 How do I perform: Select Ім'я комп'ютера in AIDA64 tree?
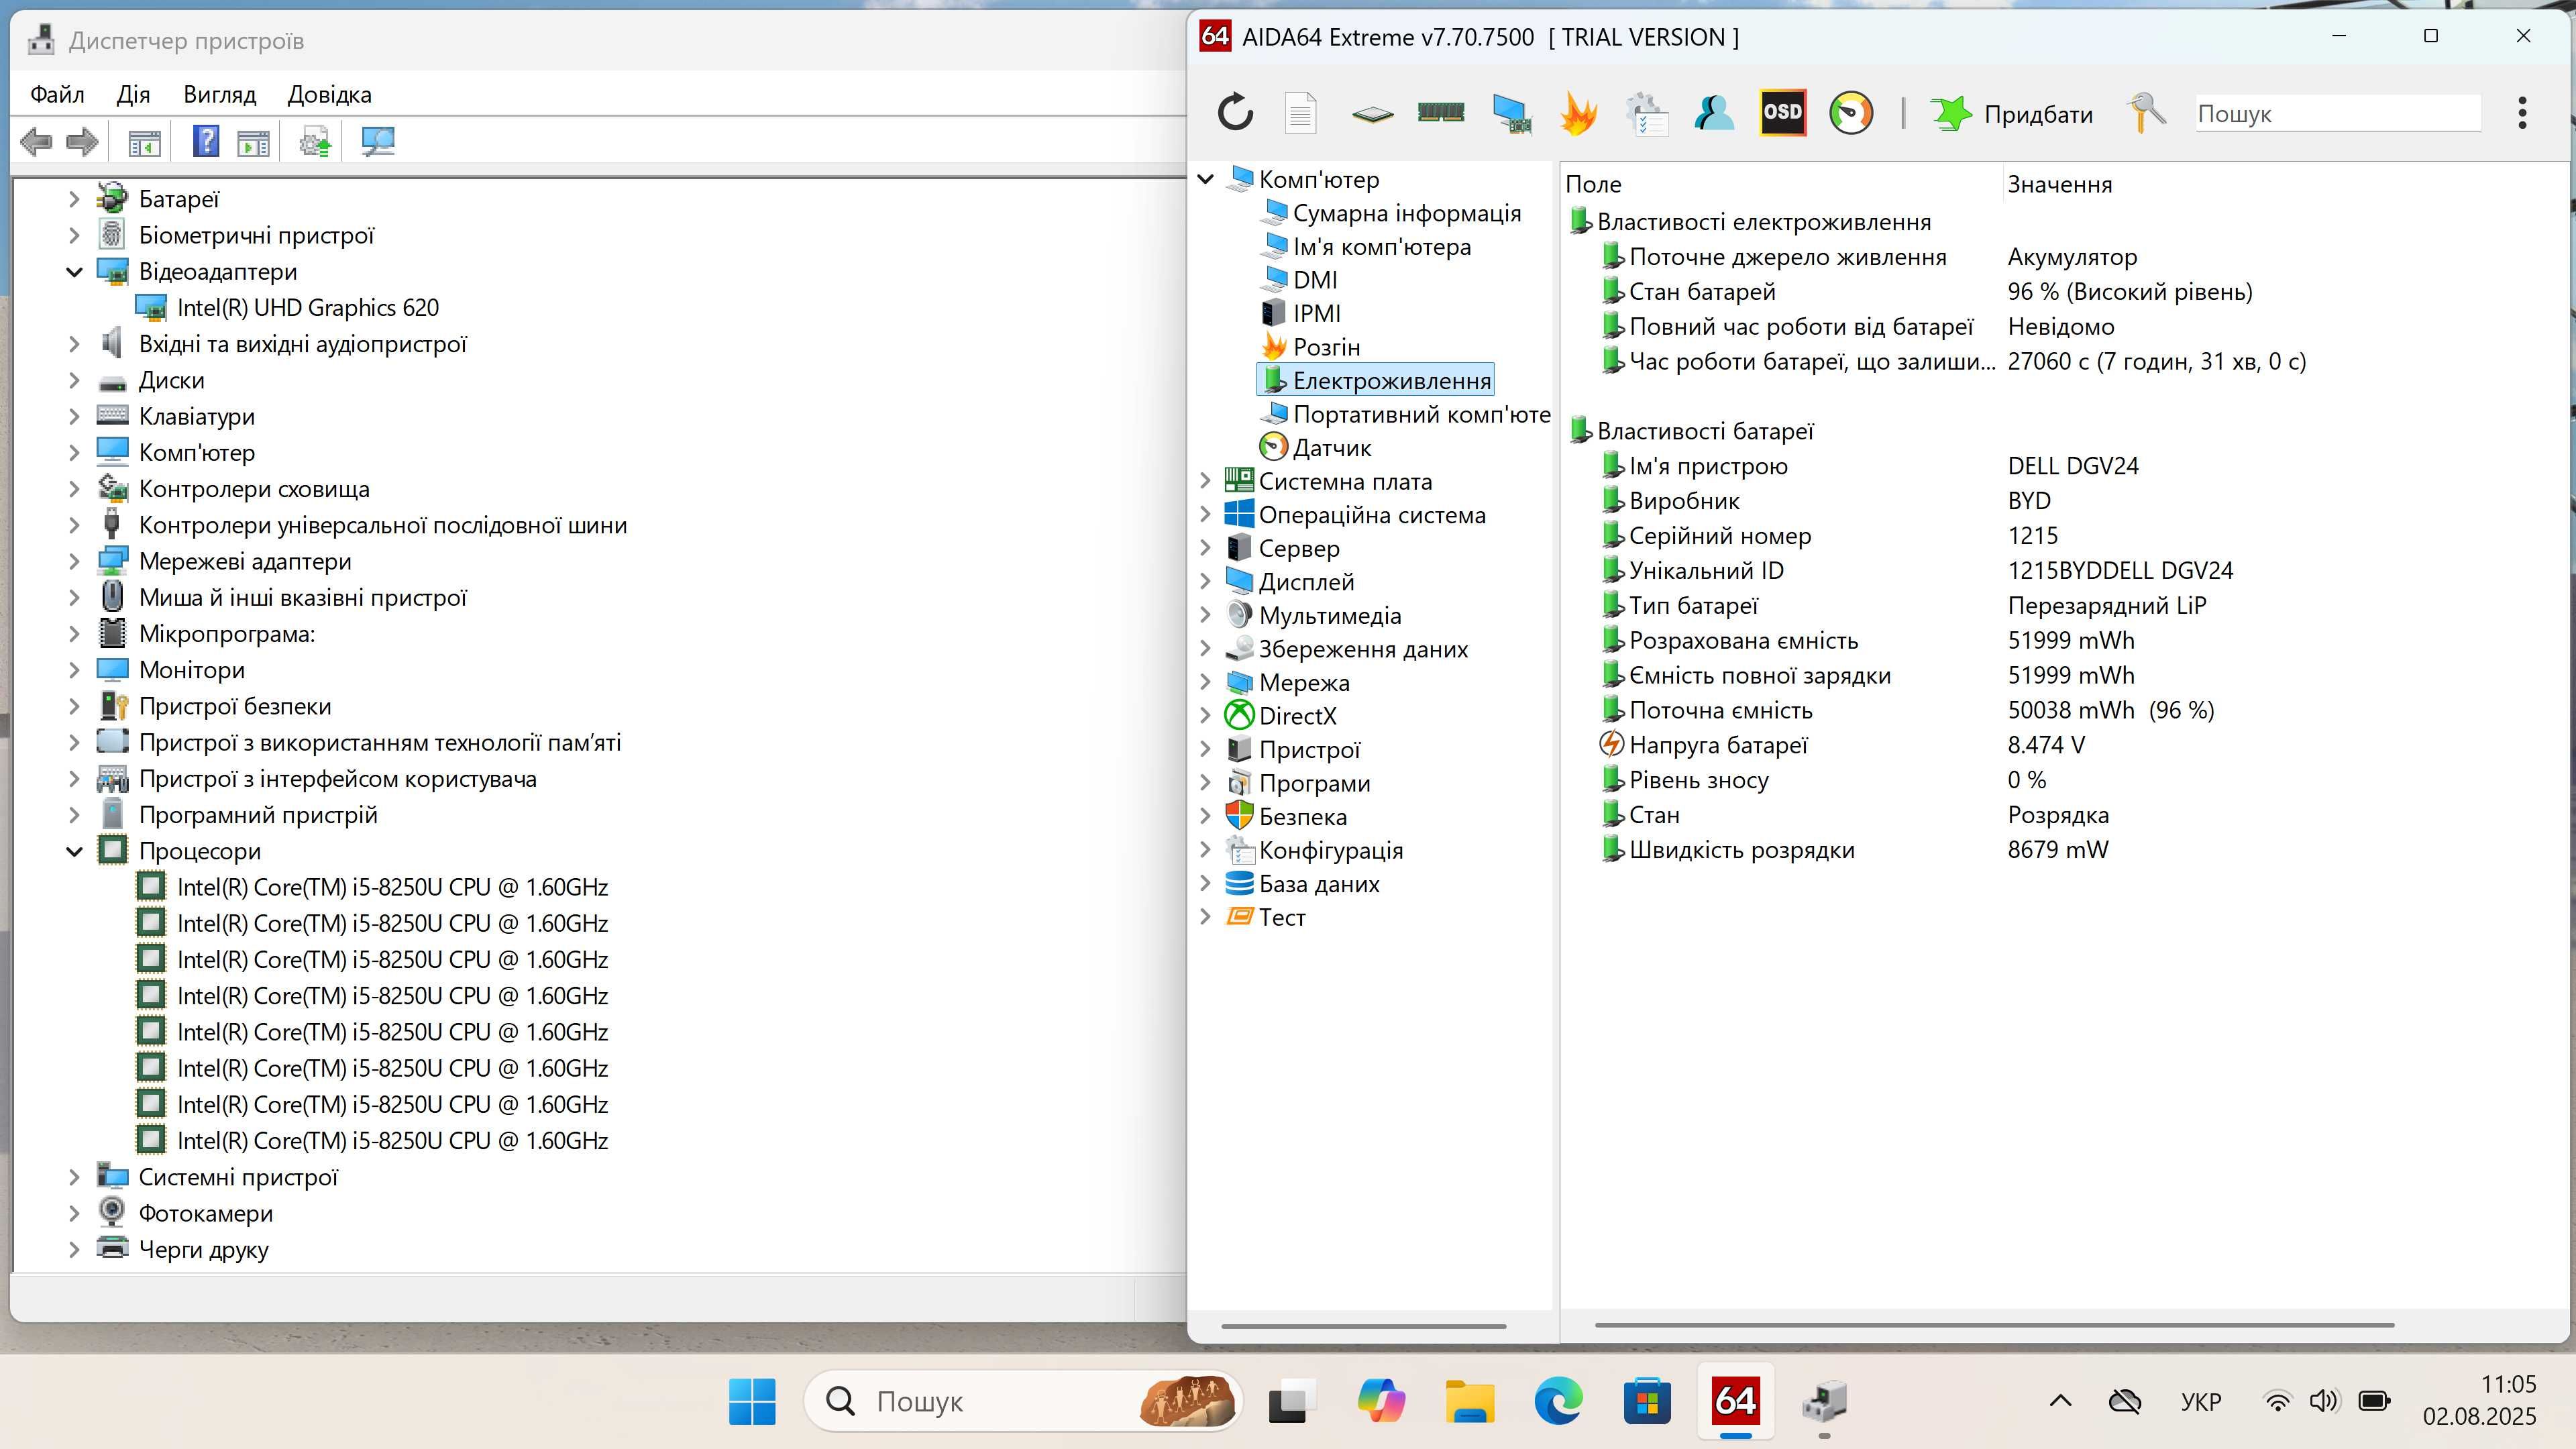(1382, 246)
